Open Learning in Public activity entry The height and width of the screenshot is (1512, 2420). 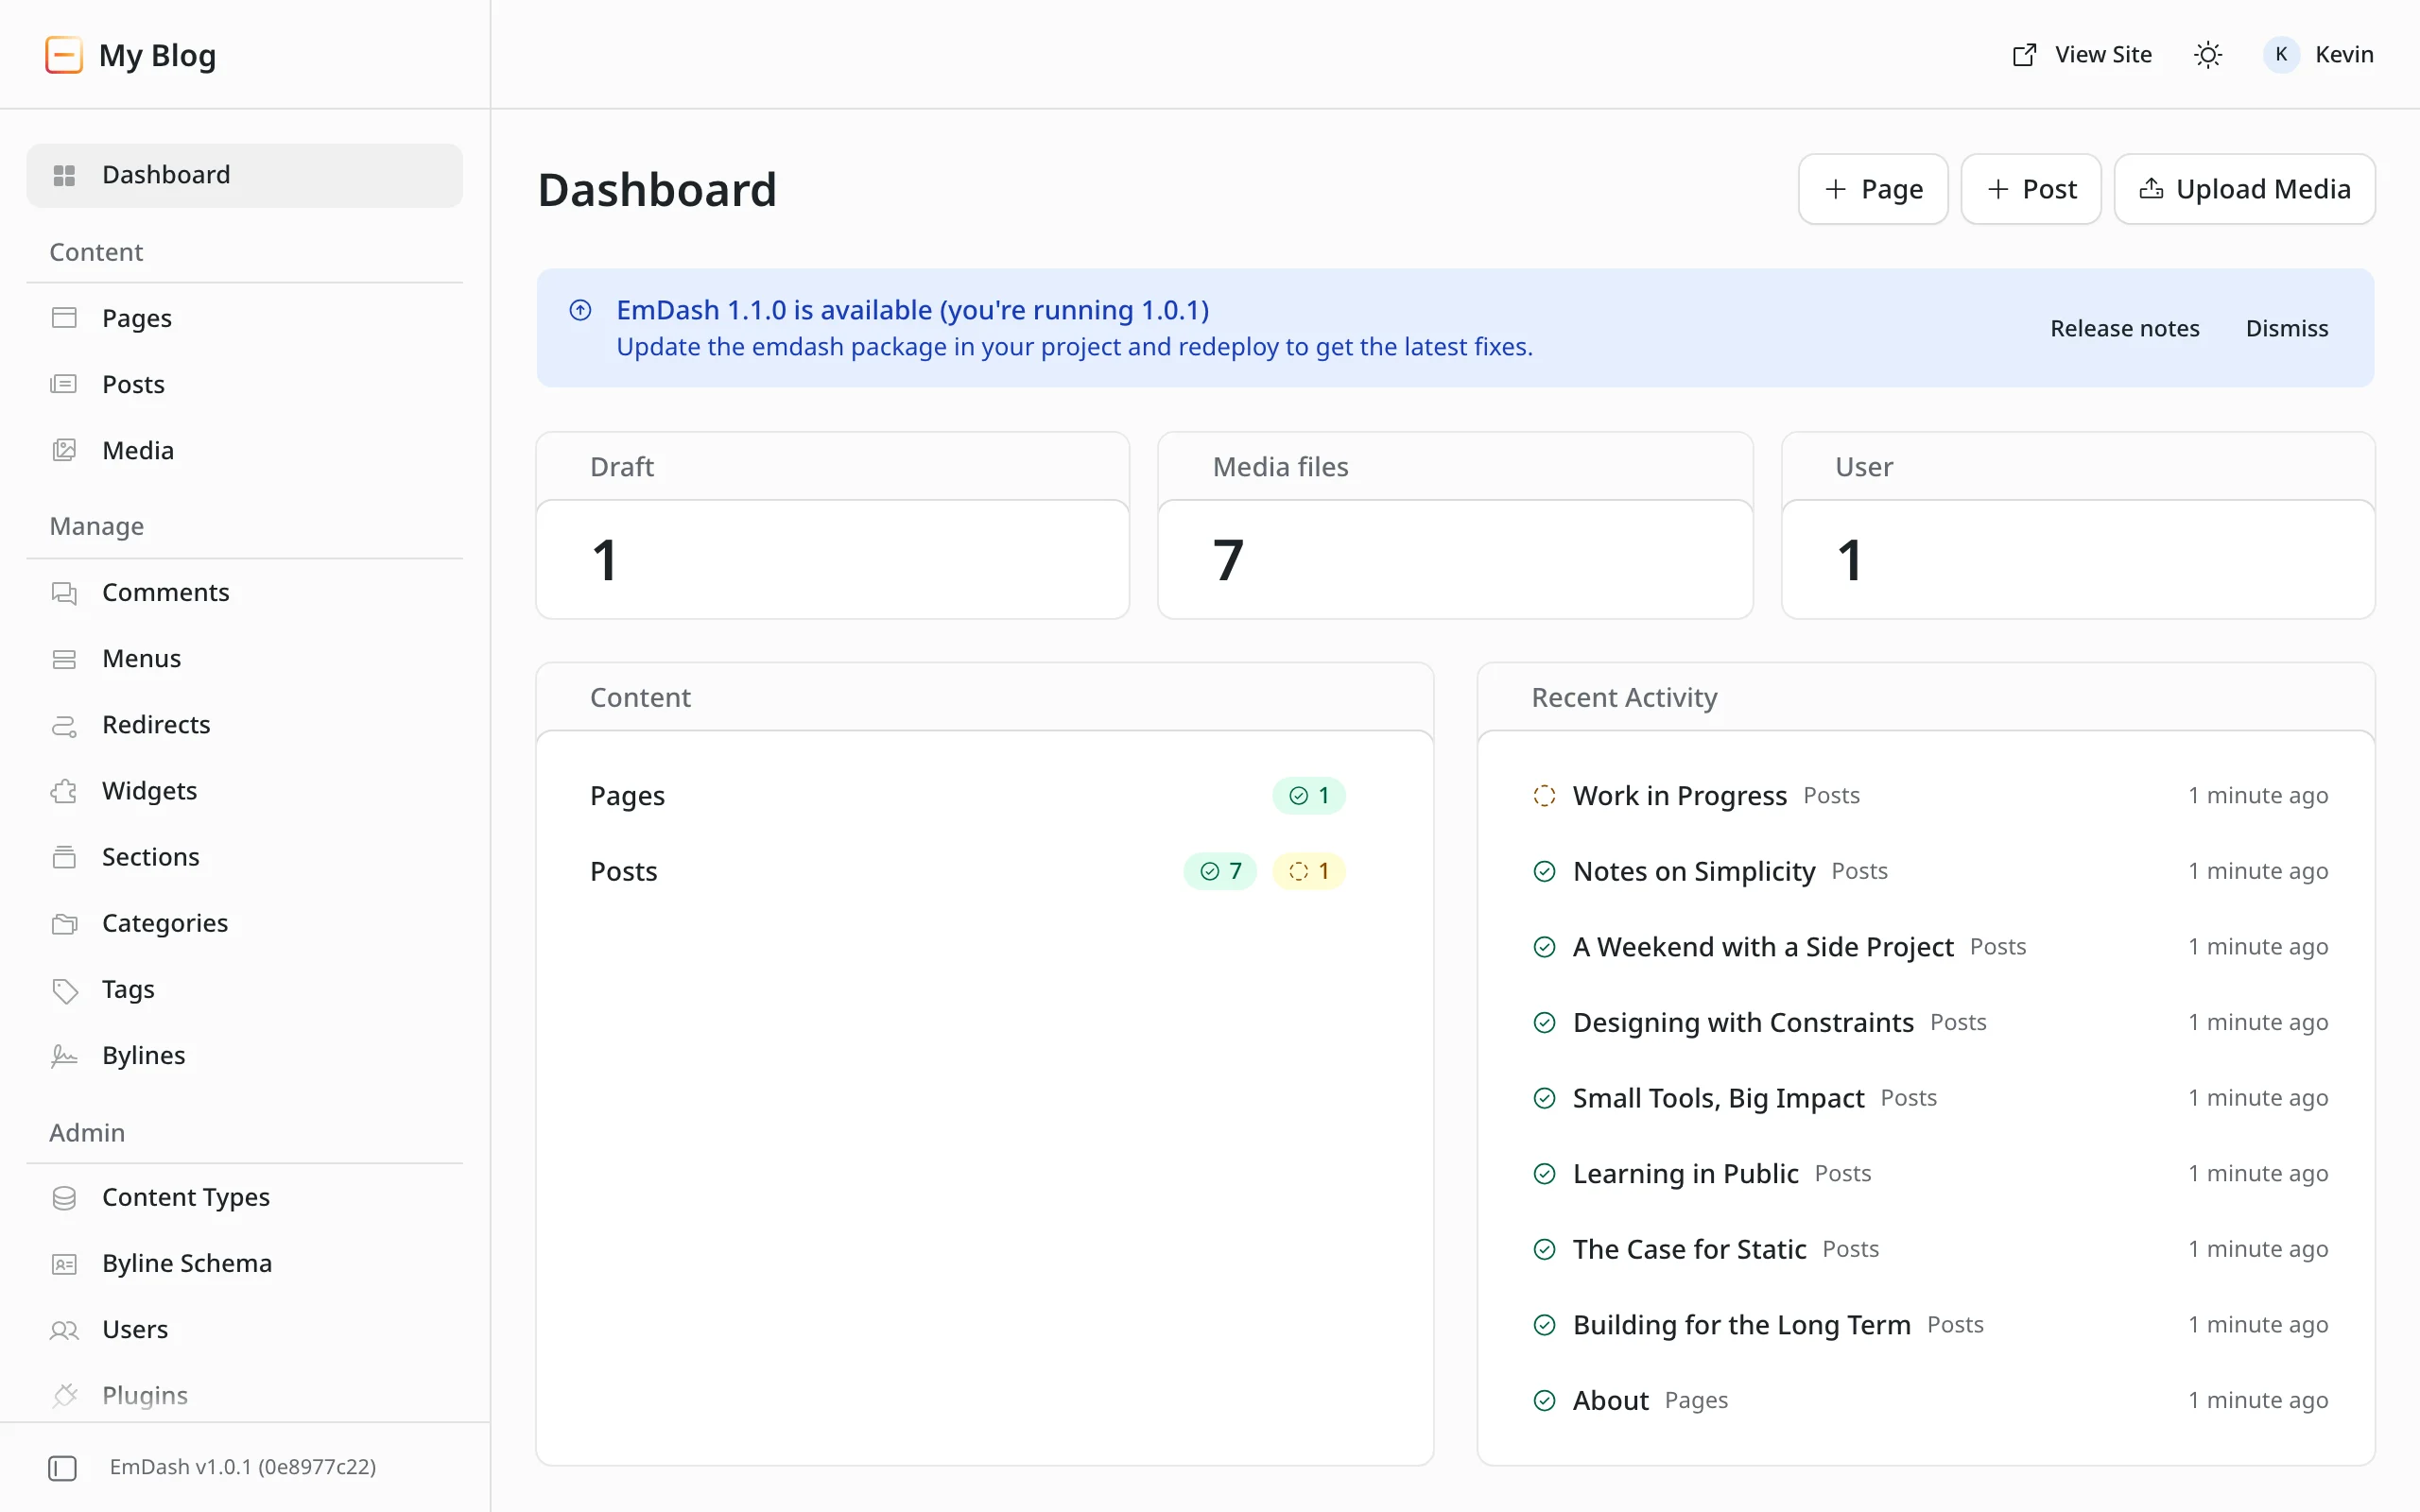pyautogui.click(x=1930, y=1173)
